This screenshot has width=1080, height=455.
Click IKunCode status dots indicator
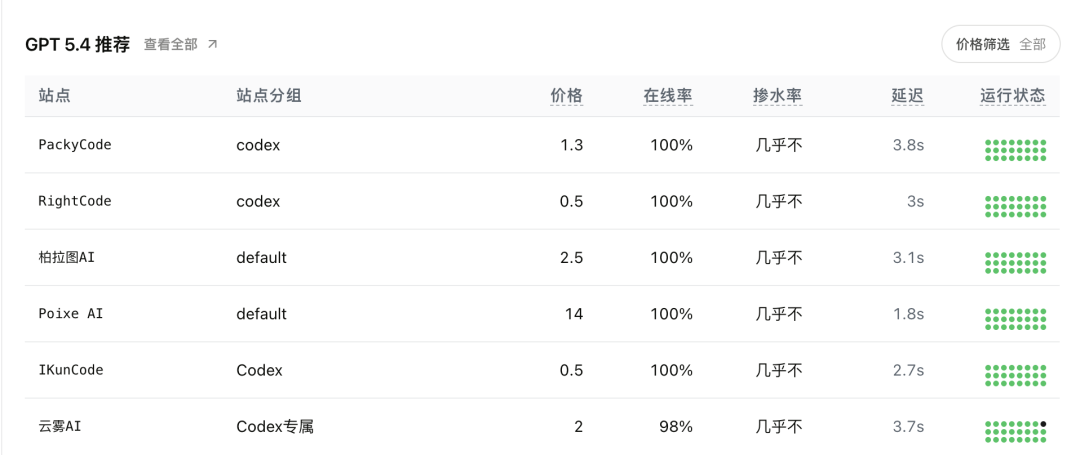tap(1015, 374)
